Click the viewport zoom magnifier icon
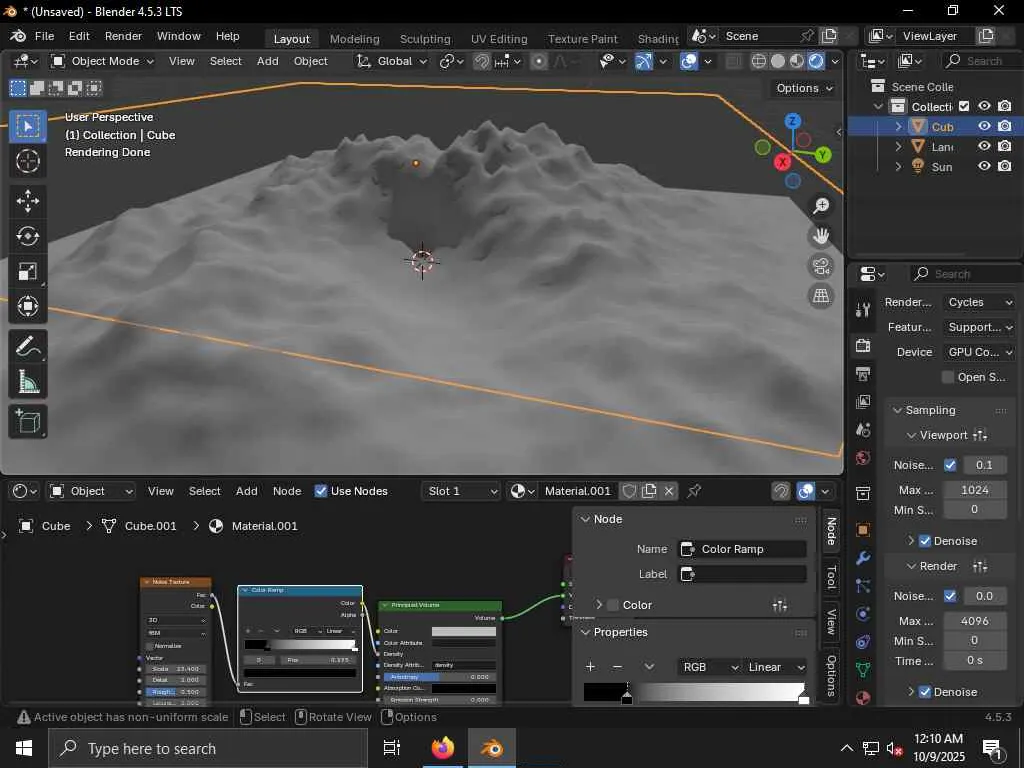This screenshot has height=768, width=1024. coord(821,206)
